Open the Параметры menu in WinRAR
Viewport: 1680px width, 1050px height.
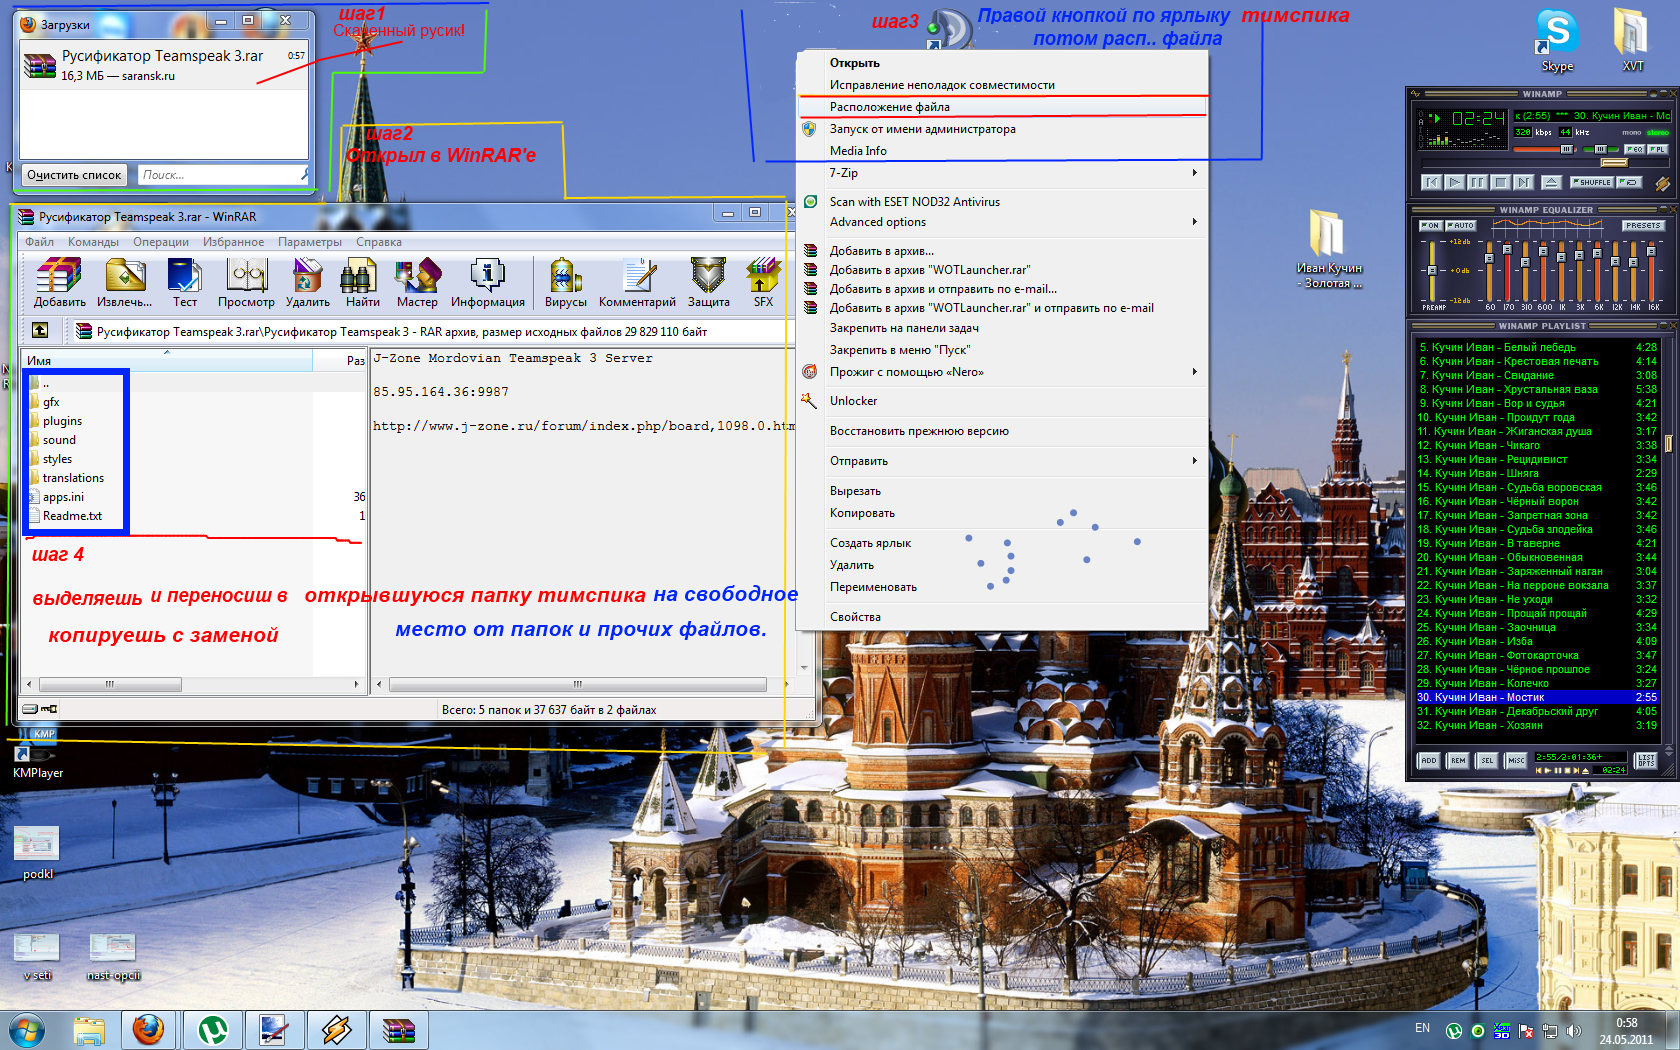pos(310,242)
